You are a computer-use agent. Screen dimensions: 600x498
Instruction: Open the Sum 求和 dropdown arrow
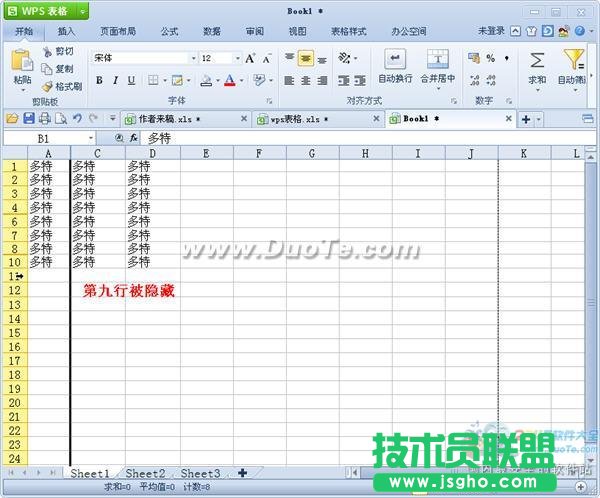537,90
